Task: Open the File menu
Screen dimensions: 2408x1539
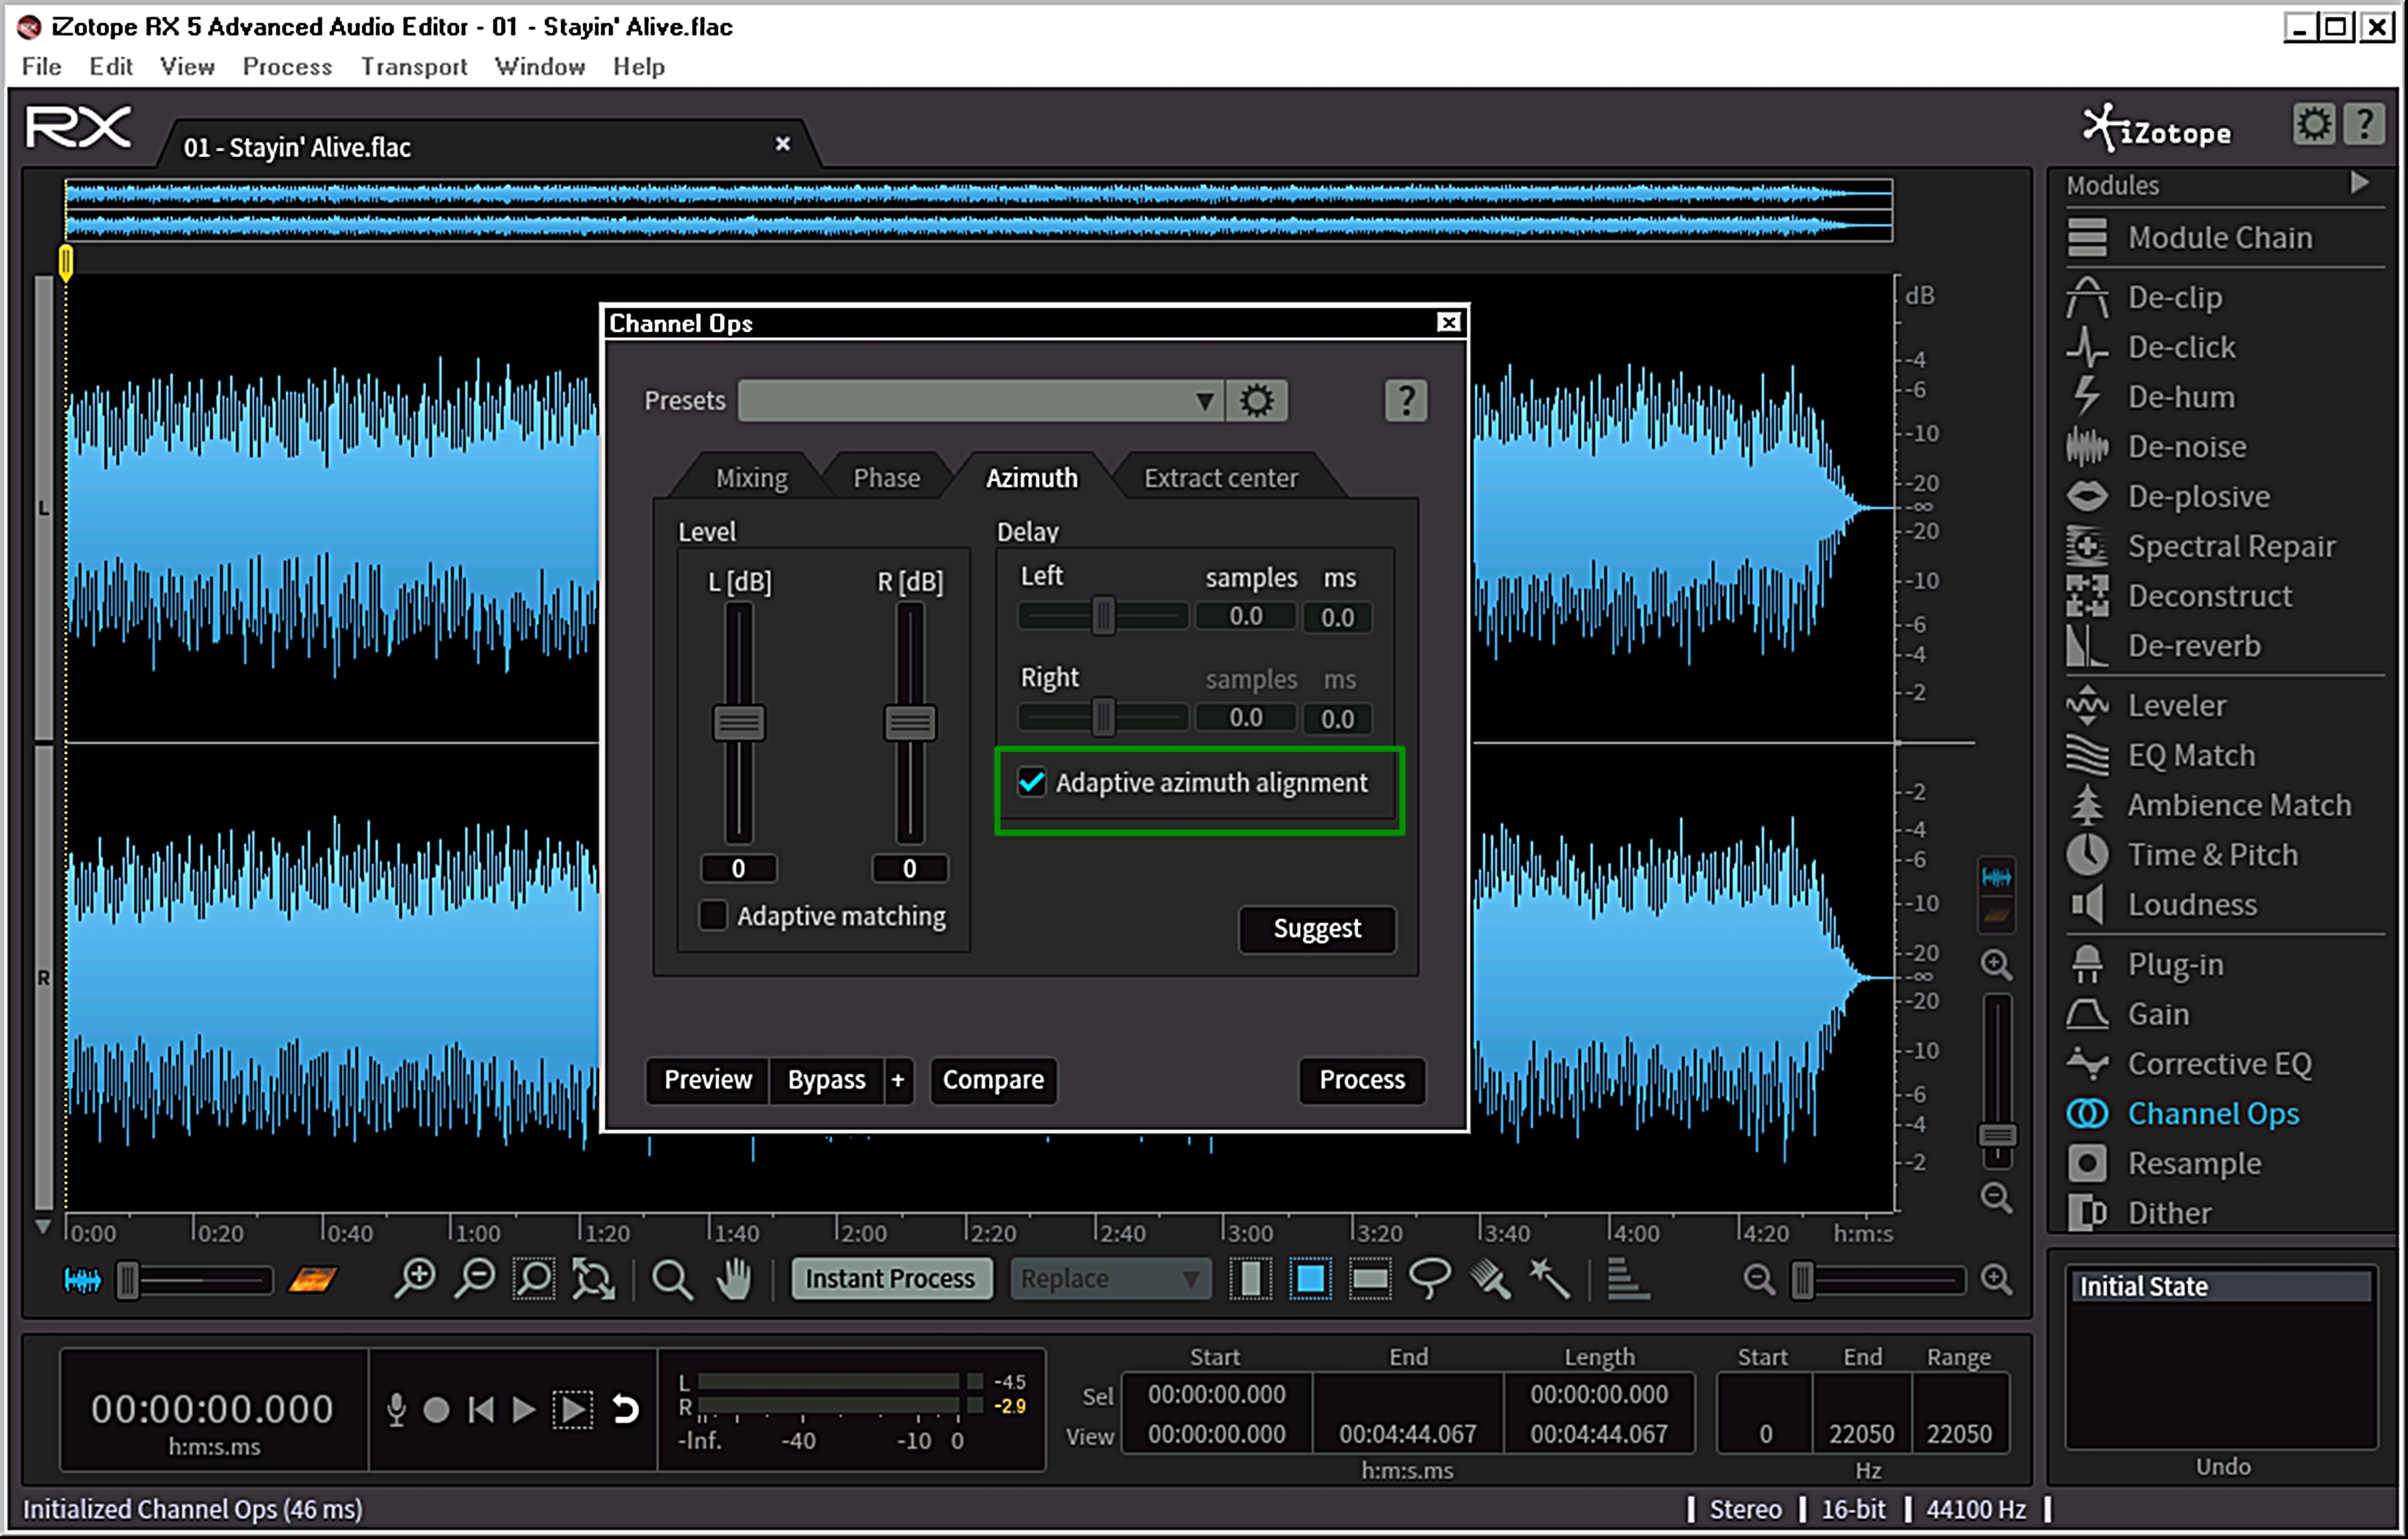Action: (41, 66)
